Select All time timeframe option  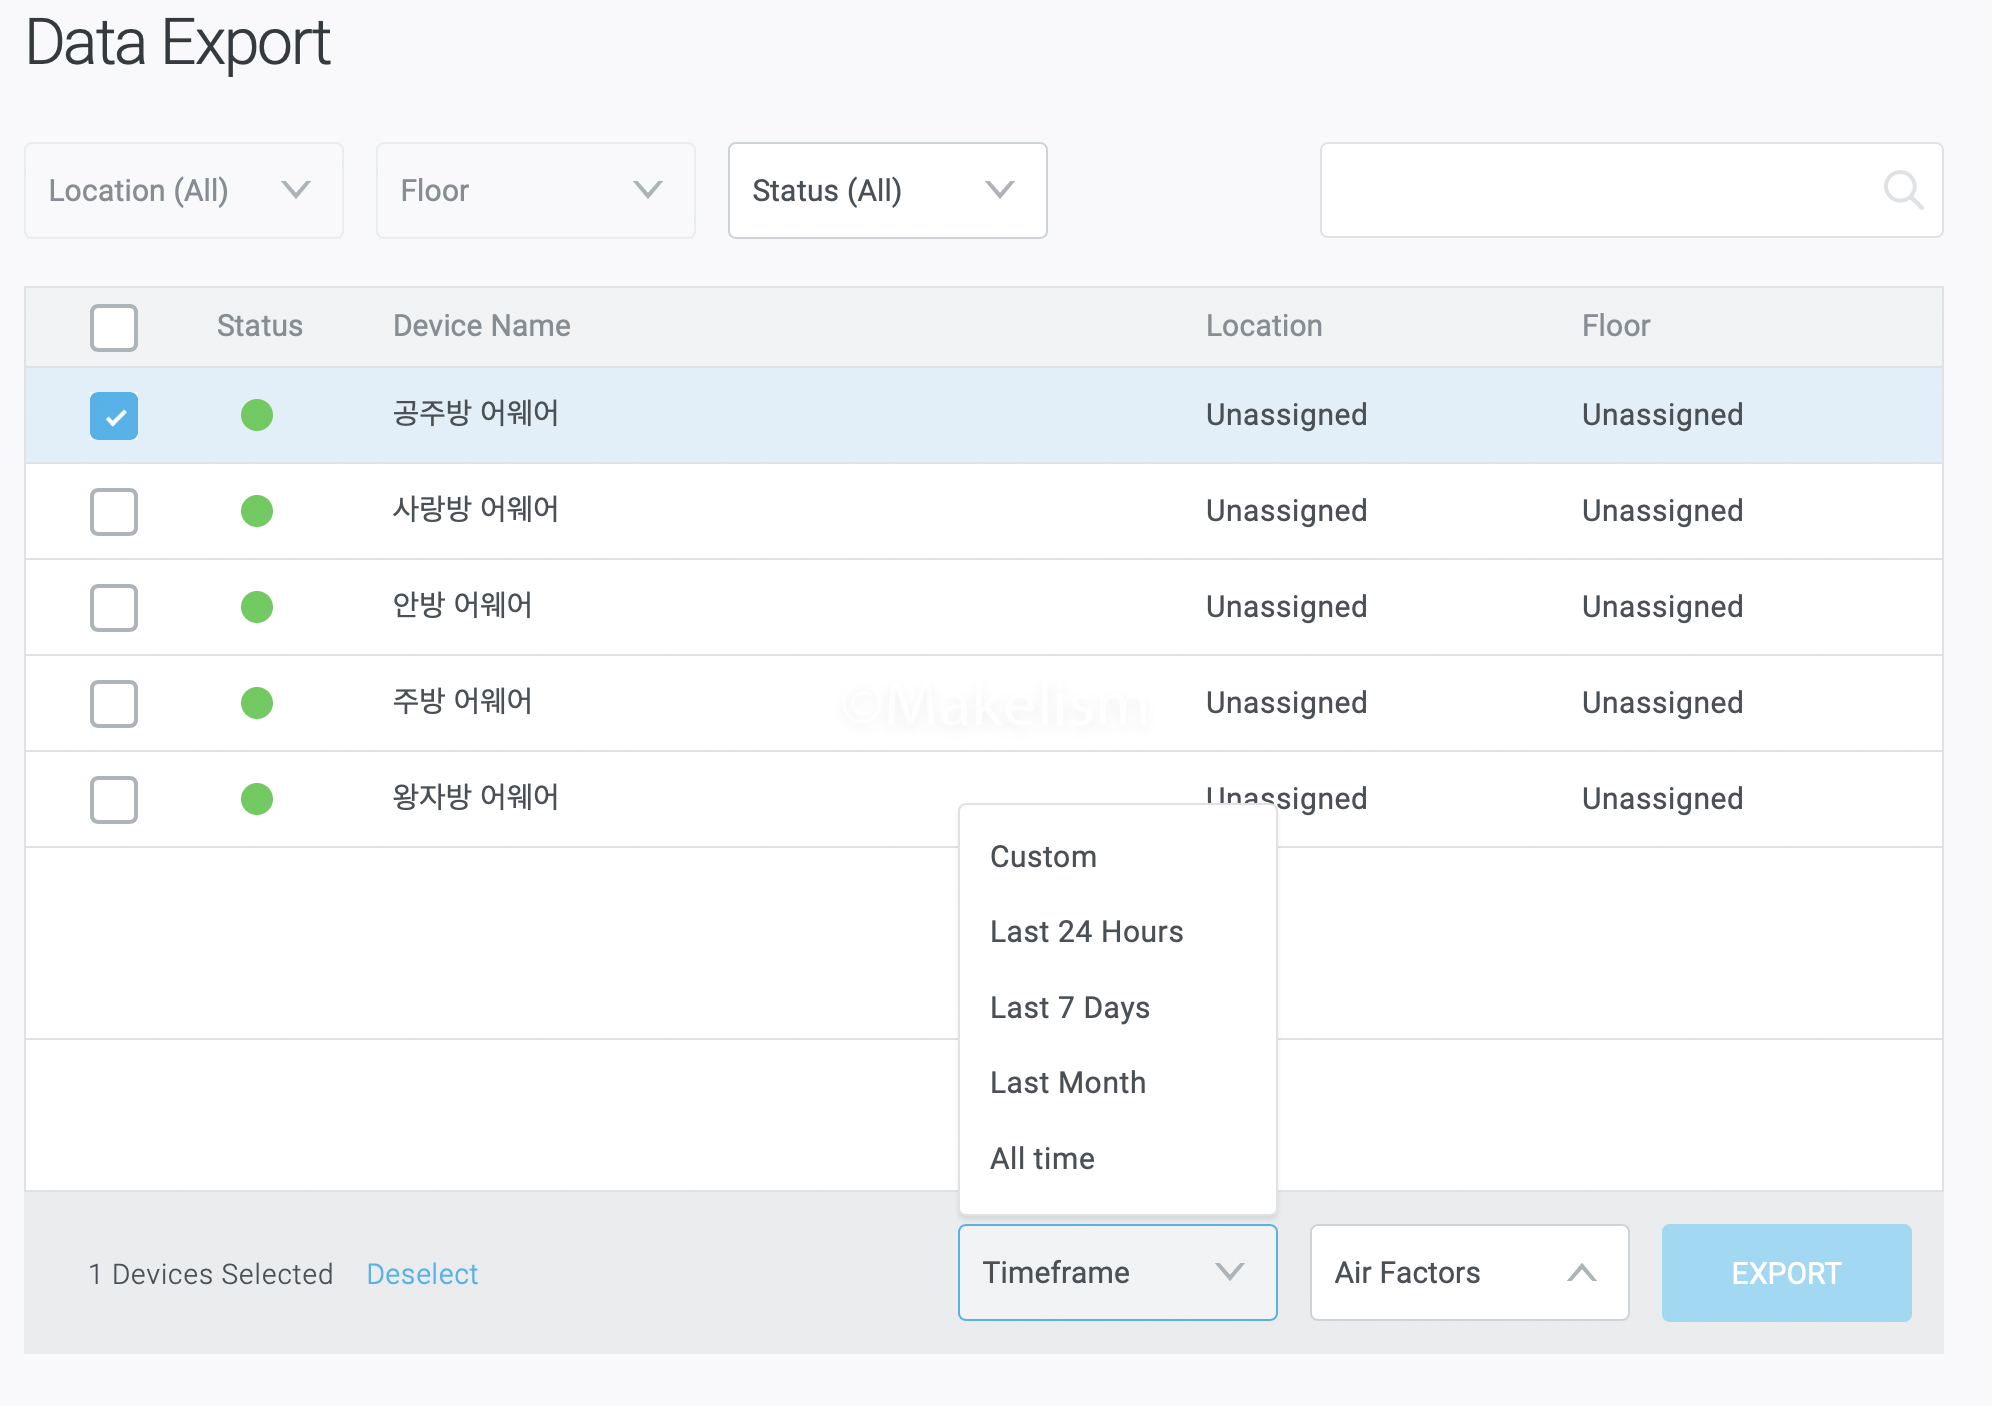(x=1042, y=1158)
